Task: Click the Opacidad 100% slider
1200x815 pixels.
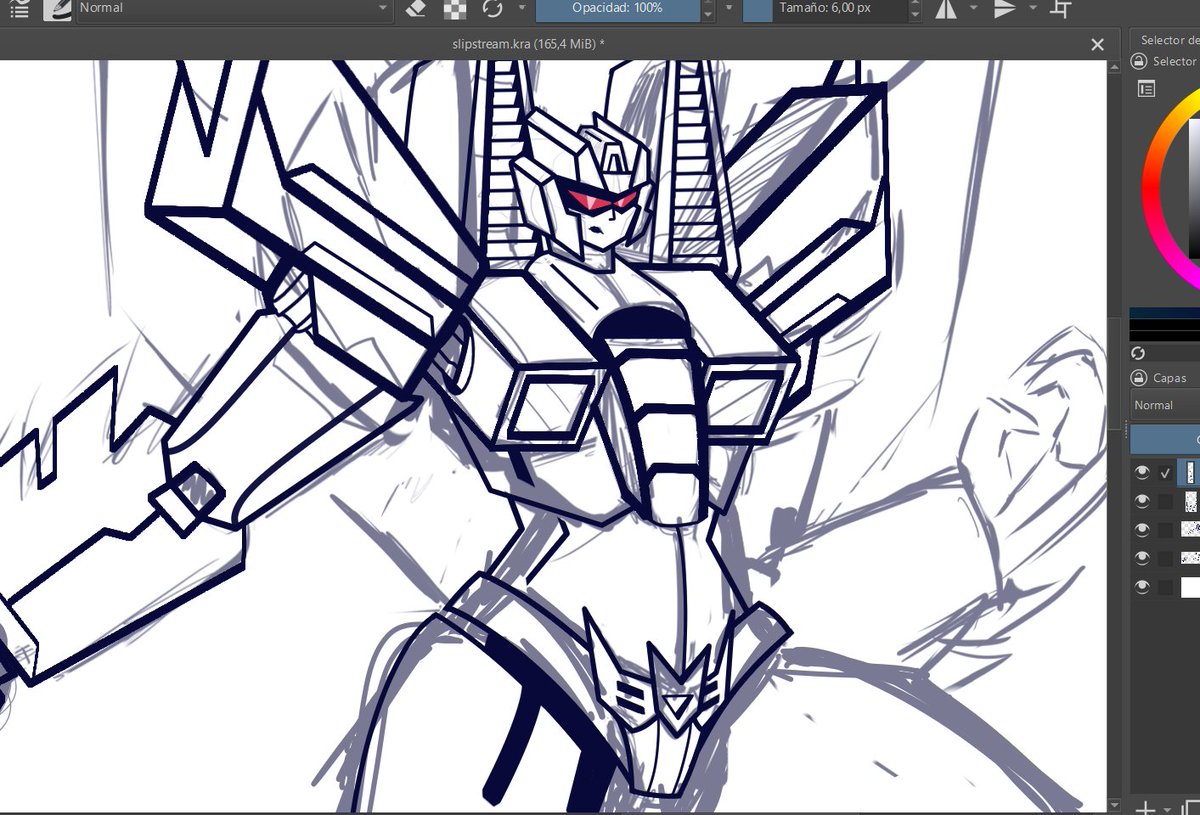Action: pos(617,8)
